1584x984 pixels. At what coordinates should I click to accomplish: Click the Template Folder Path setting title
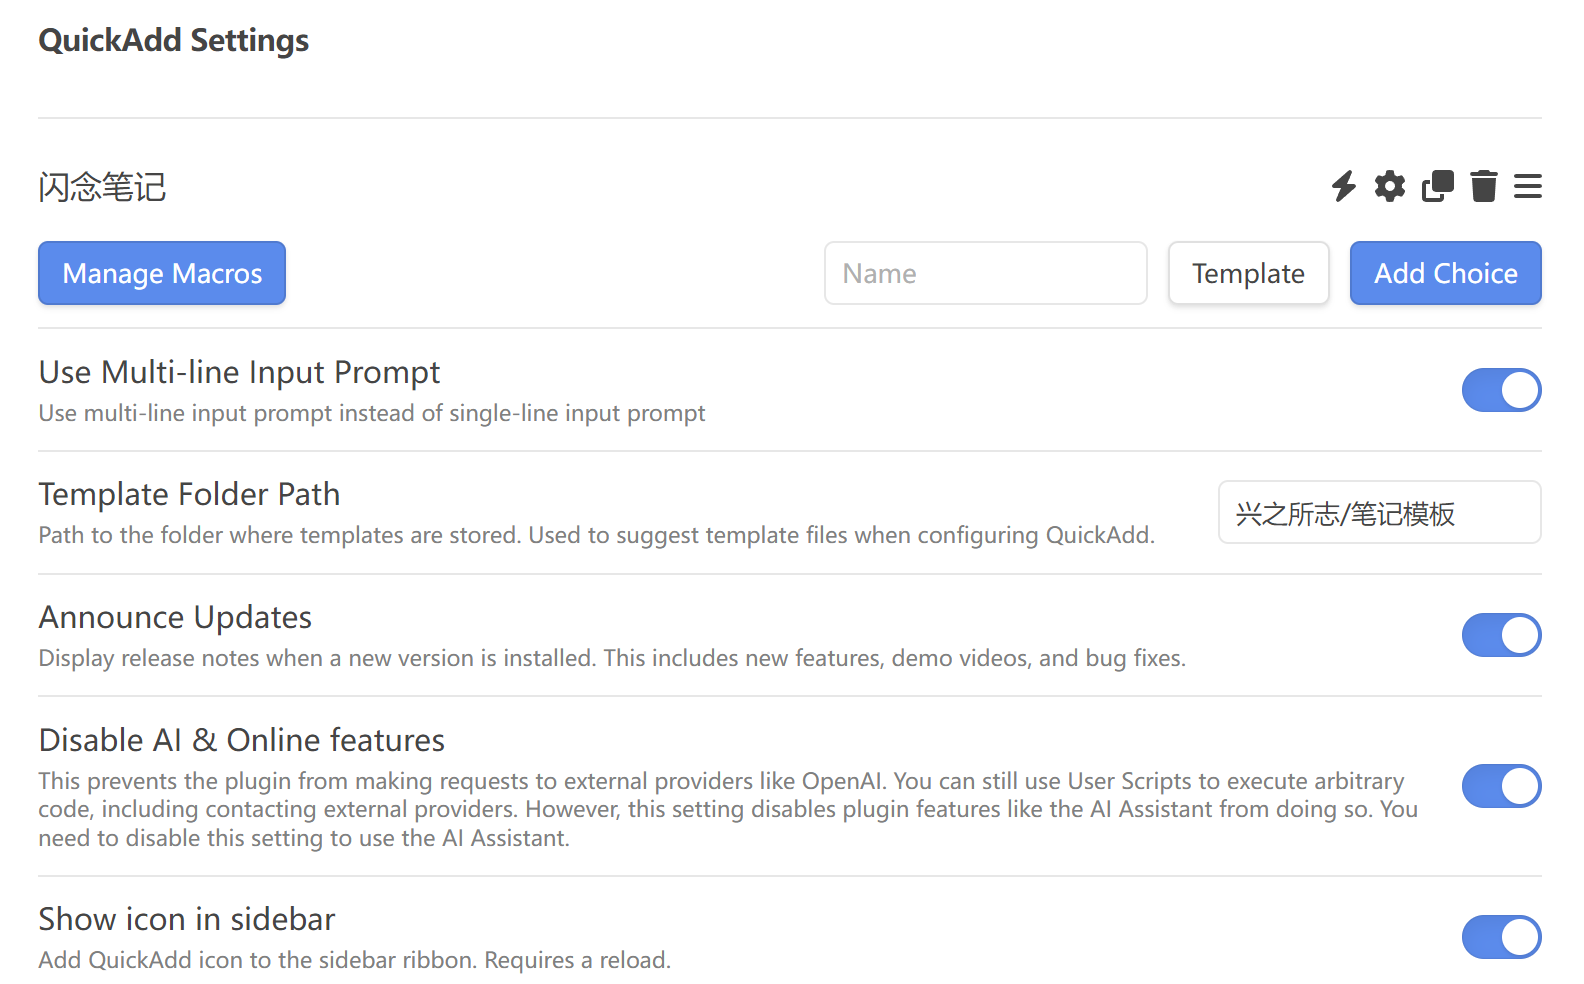[189, 494]
